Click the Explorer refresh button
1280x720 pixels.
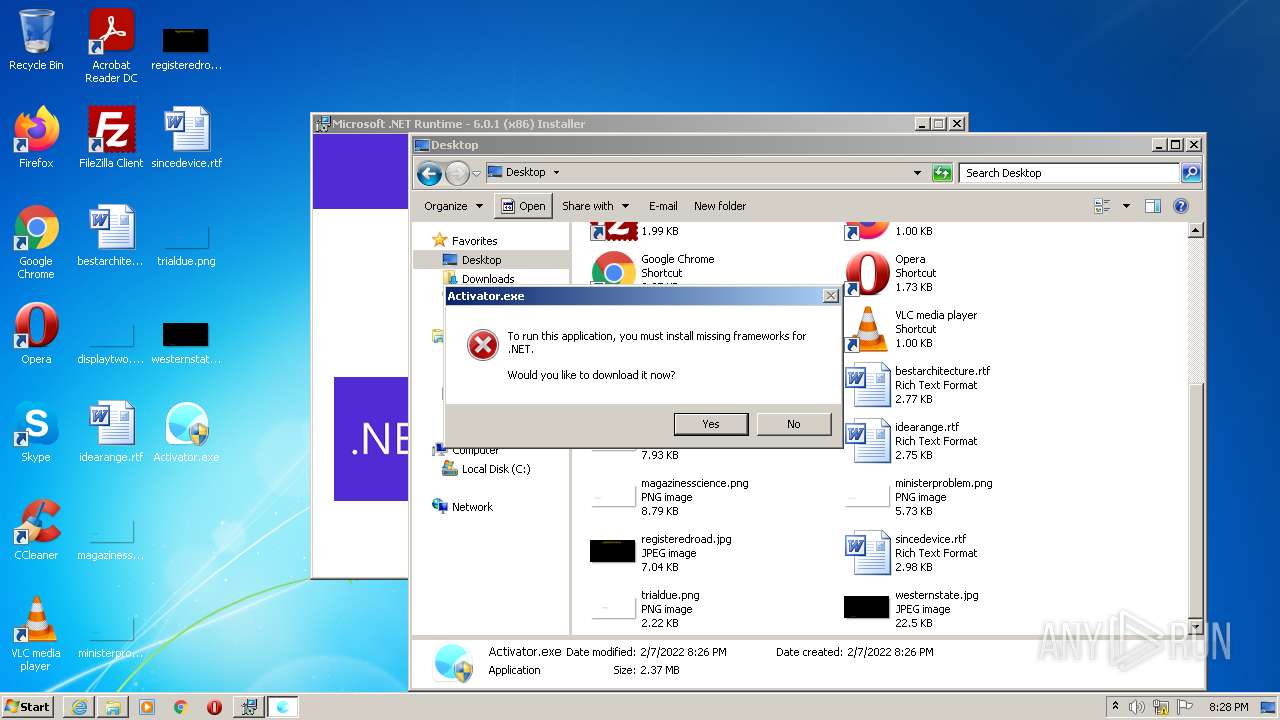942,173
